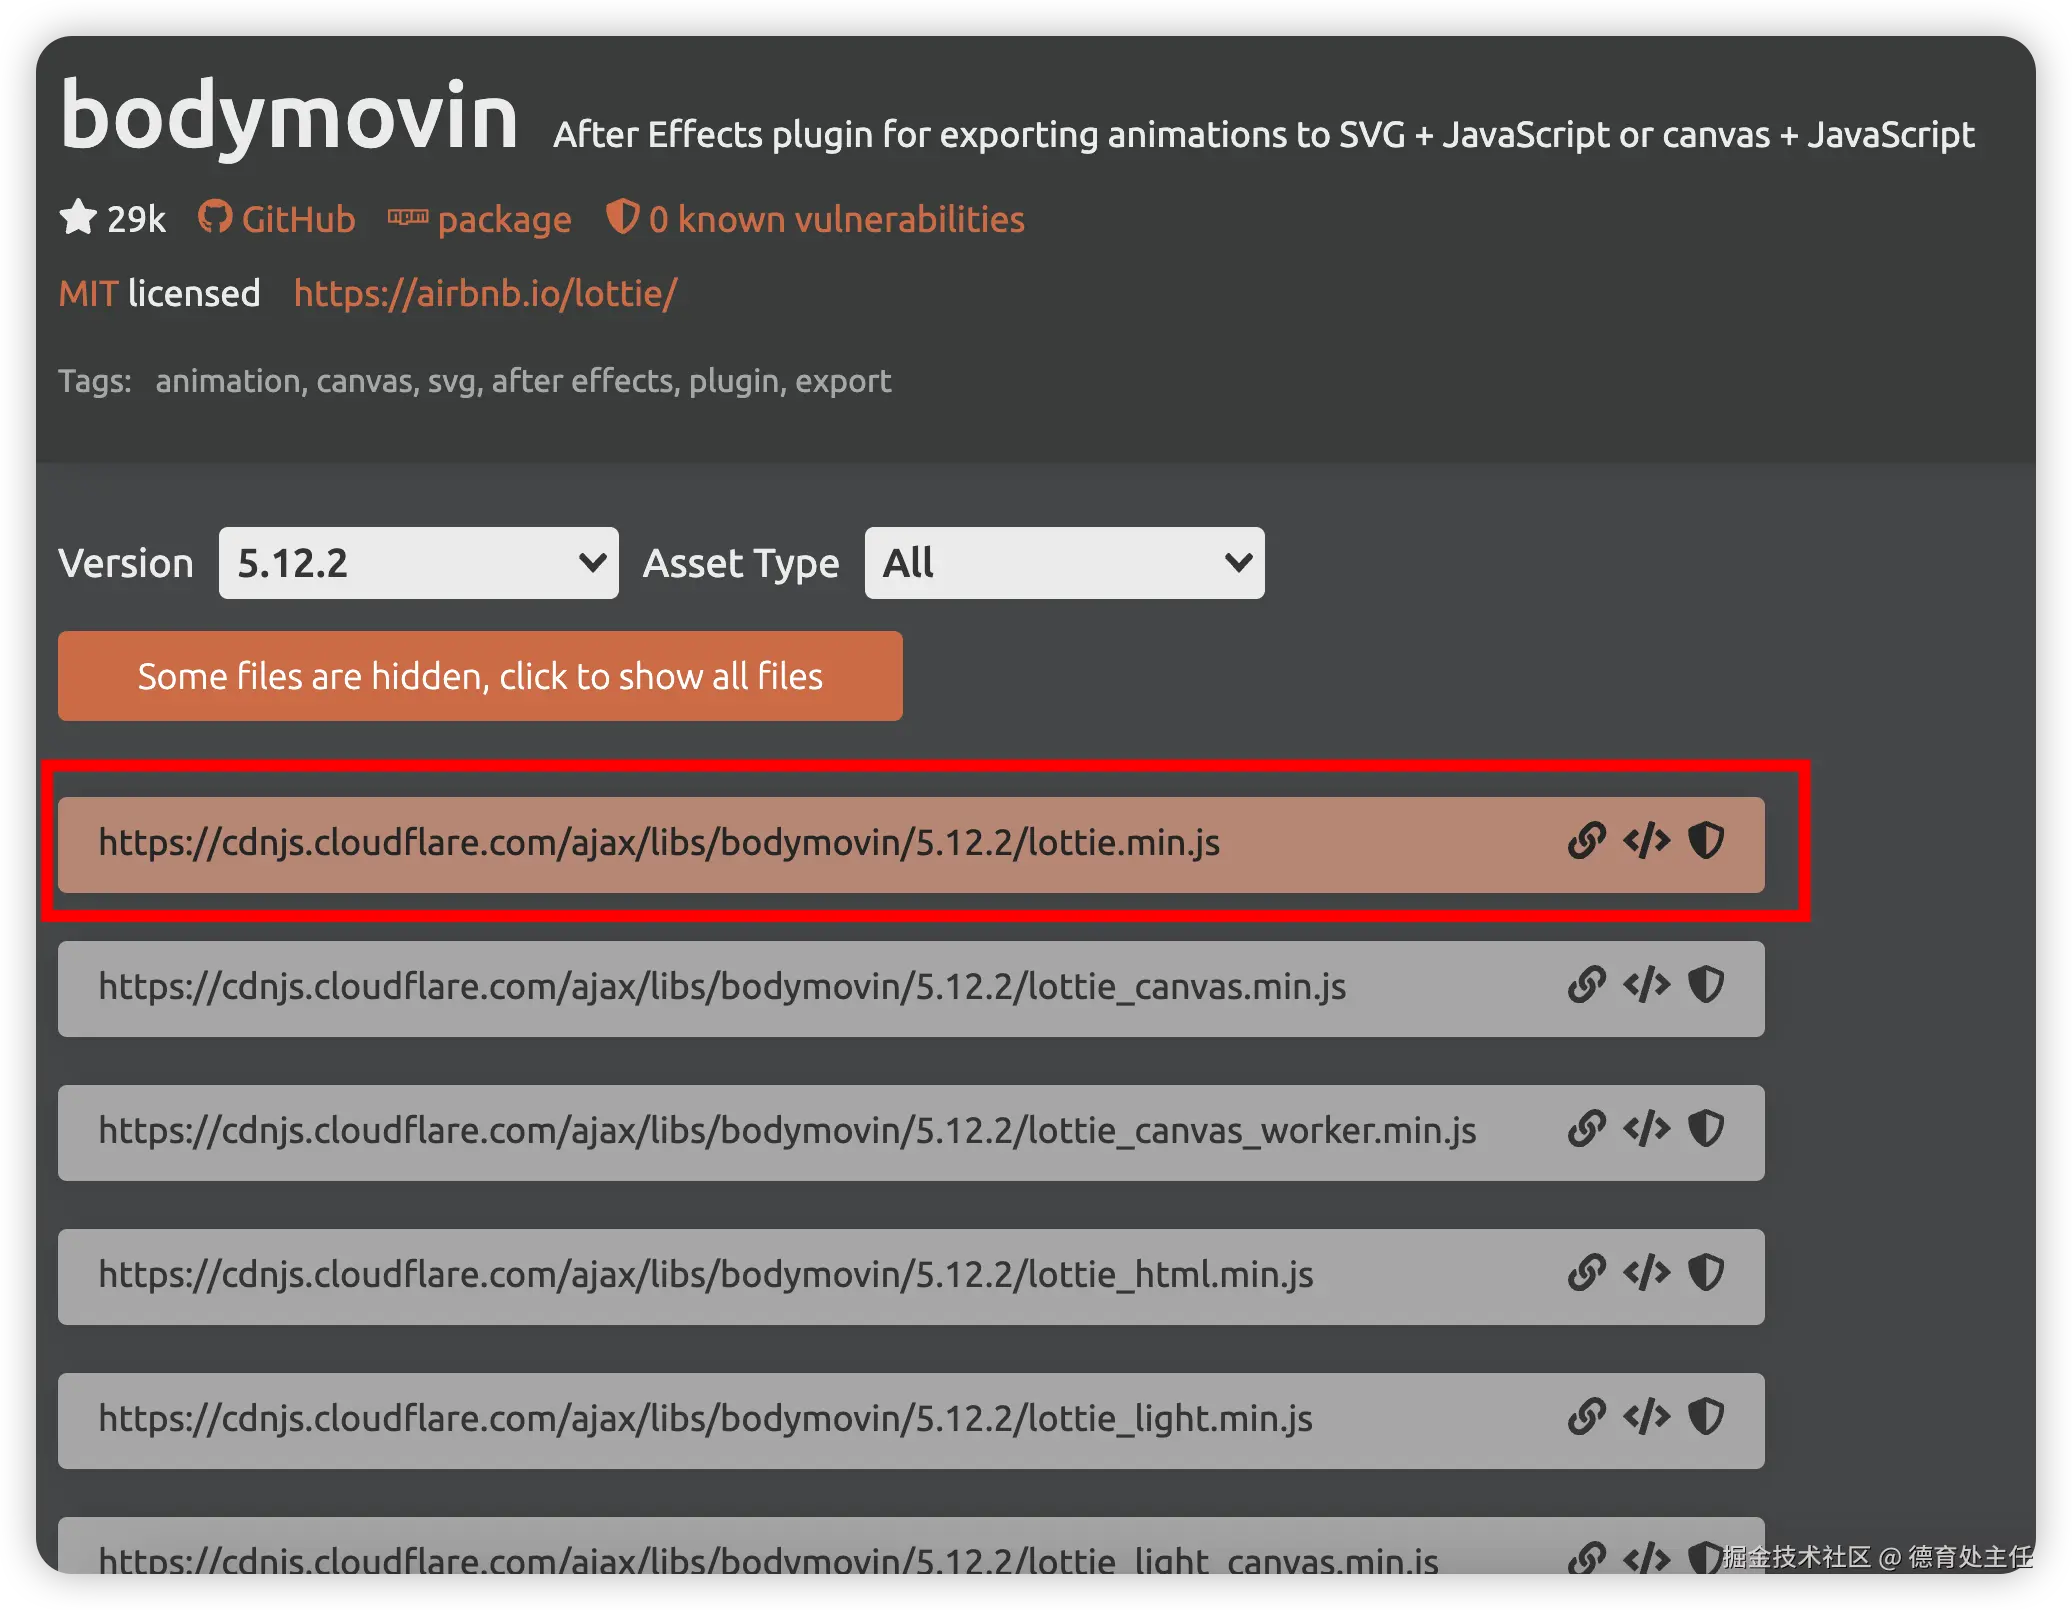Show all hidden files button
The width and height of the screenshot is (2072, 1610).
480,676
